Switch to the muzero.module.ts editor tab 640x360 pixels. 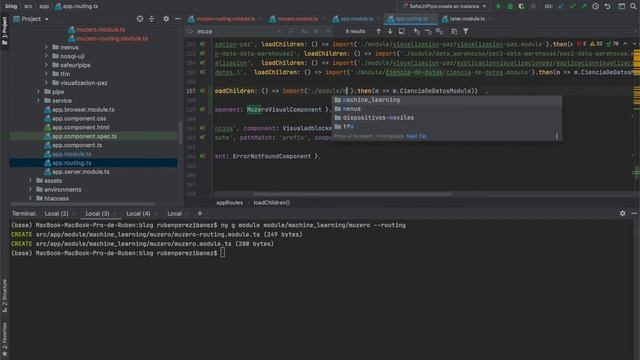298,19
